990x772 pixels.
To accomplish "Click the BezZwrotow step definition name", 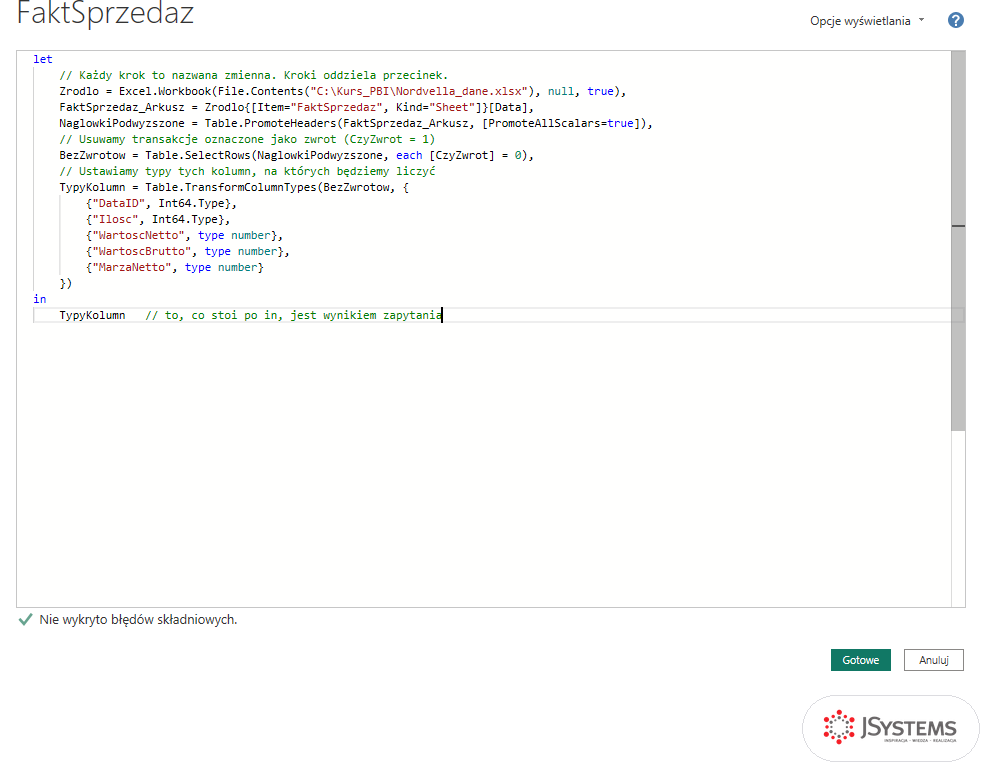I will coord(92,155).
